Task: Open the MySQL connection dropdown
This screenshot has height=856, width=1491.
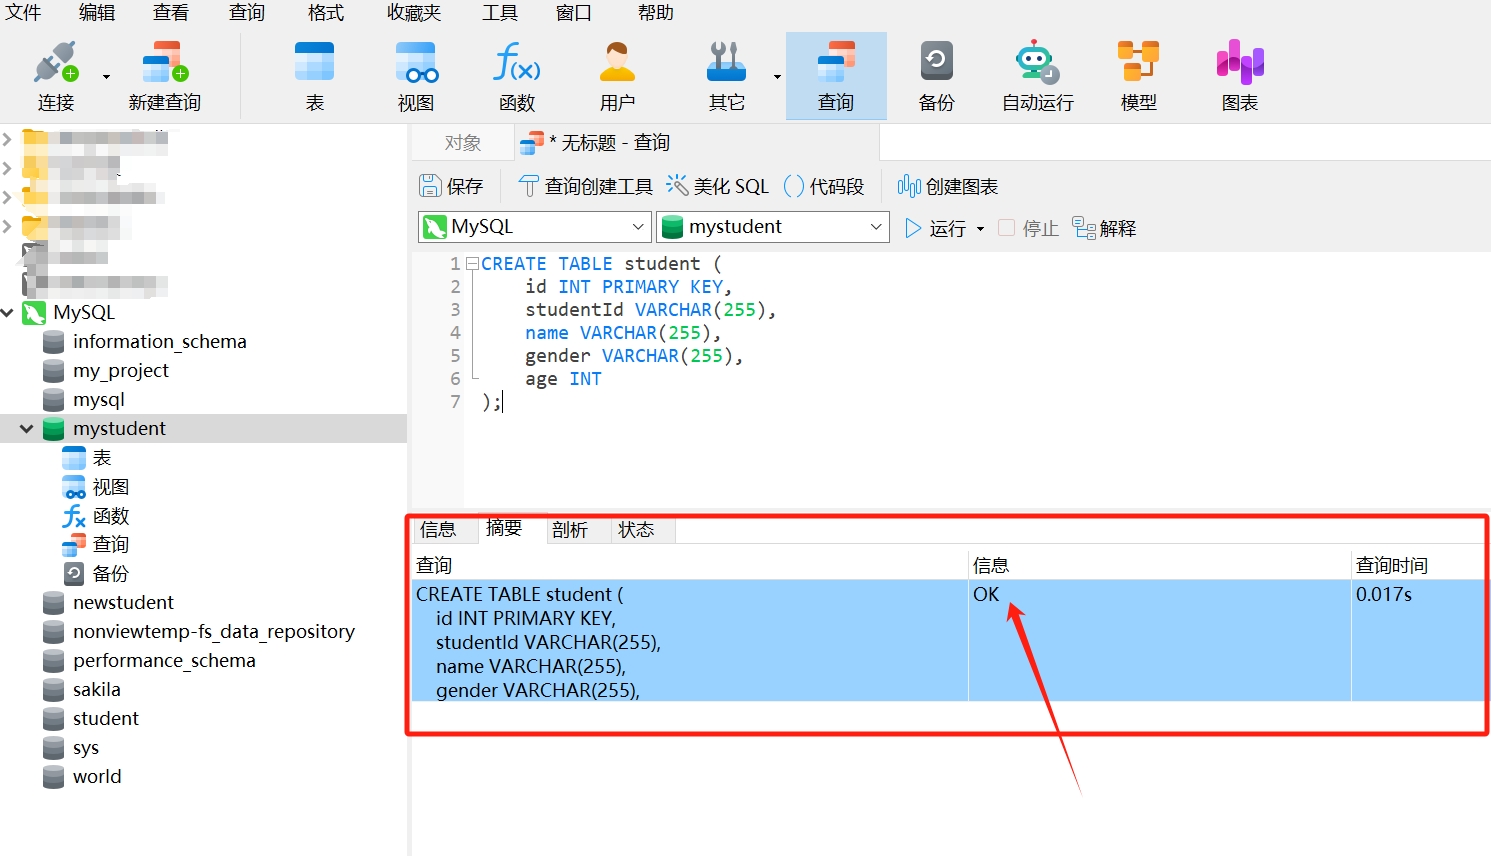Action: click(x=637, y=227)
